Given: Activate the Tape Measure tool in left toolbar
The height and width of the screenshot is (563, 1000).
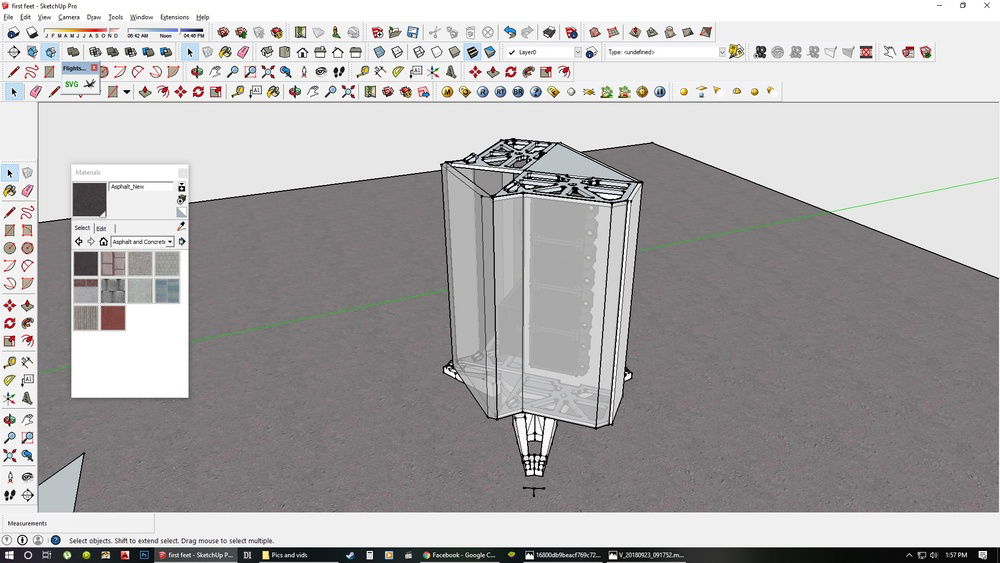Looking at the screenshot, I should click(10, 362).
